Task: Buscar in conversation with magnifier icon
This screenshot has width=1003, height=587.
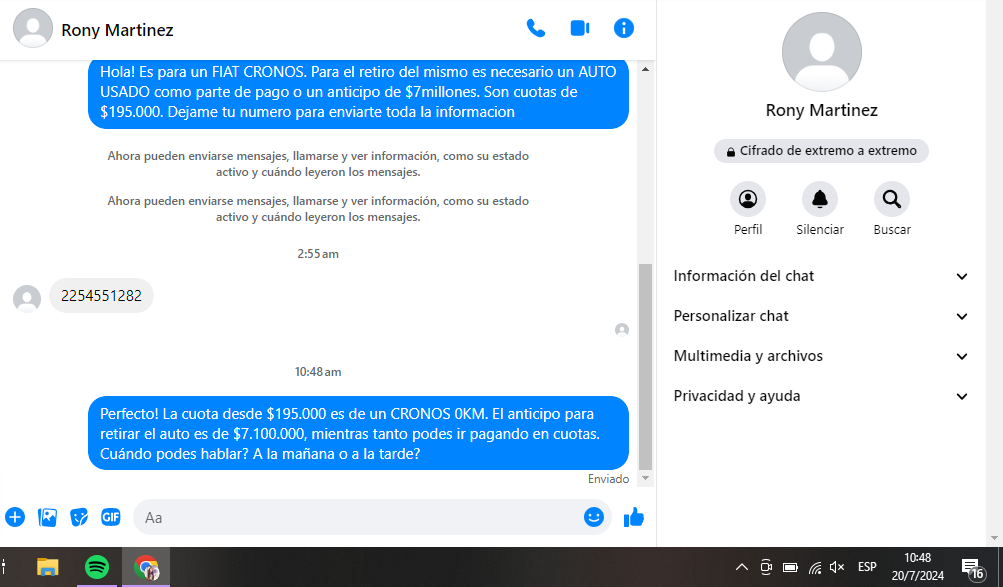Action: [x=892, y=200]
